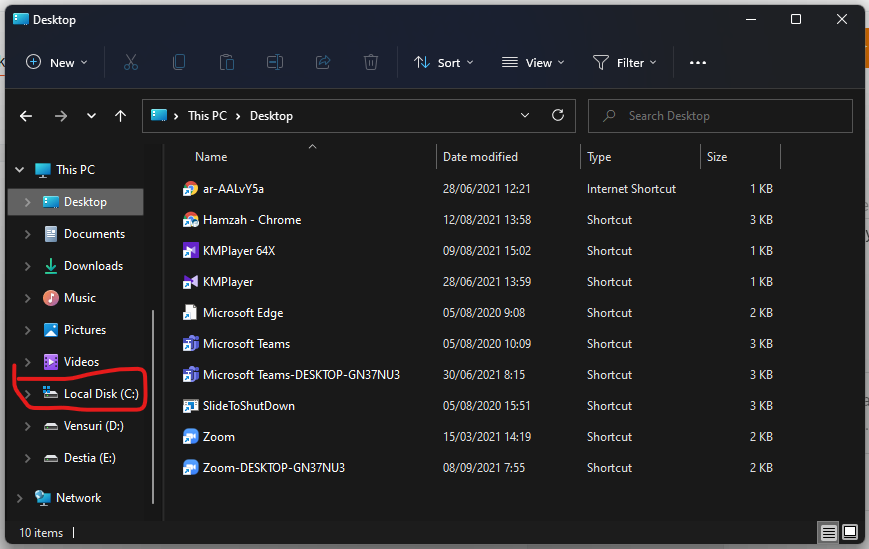
Task: Click the Music icon in sidebar
Action: click(50, 298)
